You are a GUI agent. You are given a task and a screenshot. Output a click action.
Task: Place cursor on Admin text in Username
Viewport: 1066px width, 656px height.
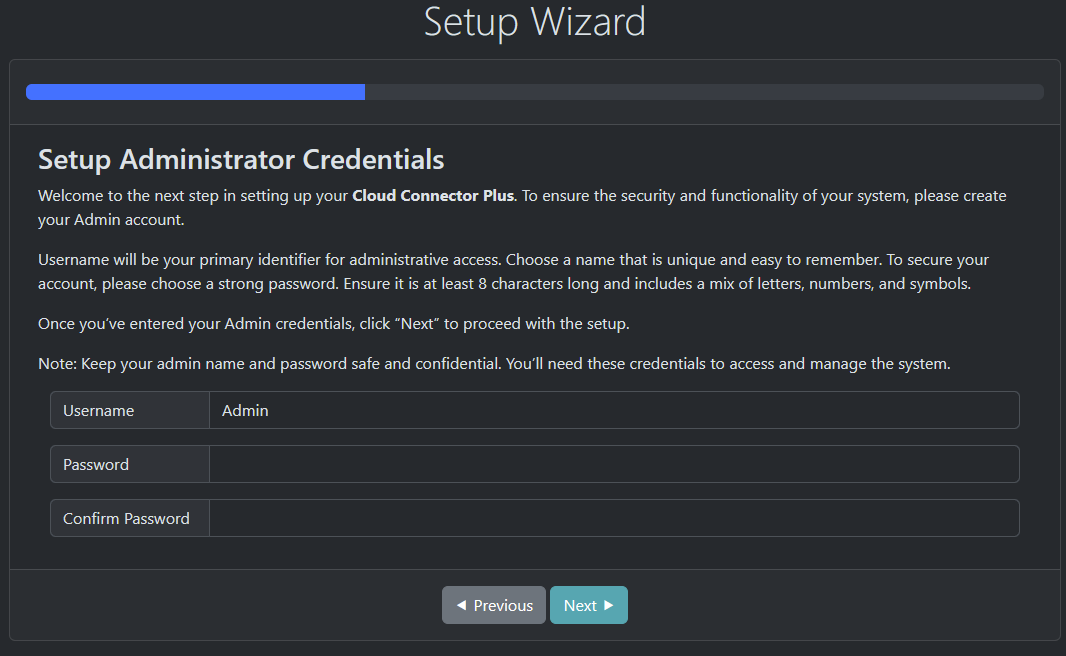pos(245,410)
